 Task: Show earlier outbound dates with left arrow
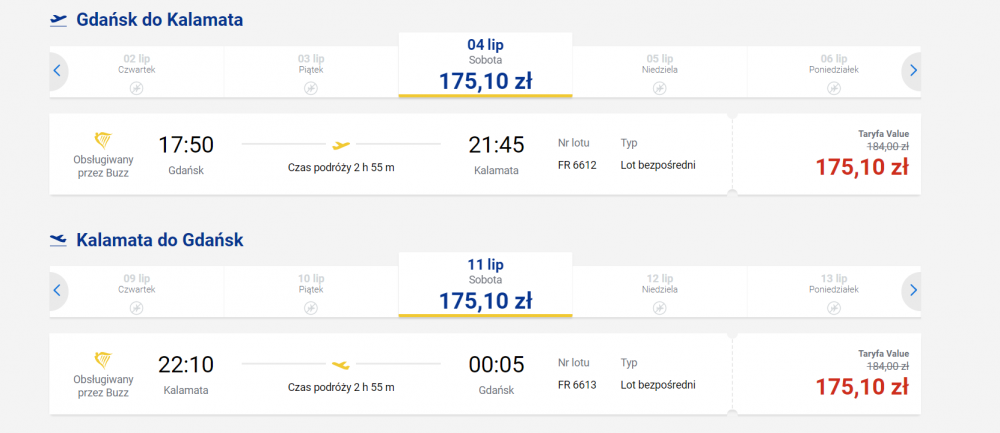tap(57, 71)
